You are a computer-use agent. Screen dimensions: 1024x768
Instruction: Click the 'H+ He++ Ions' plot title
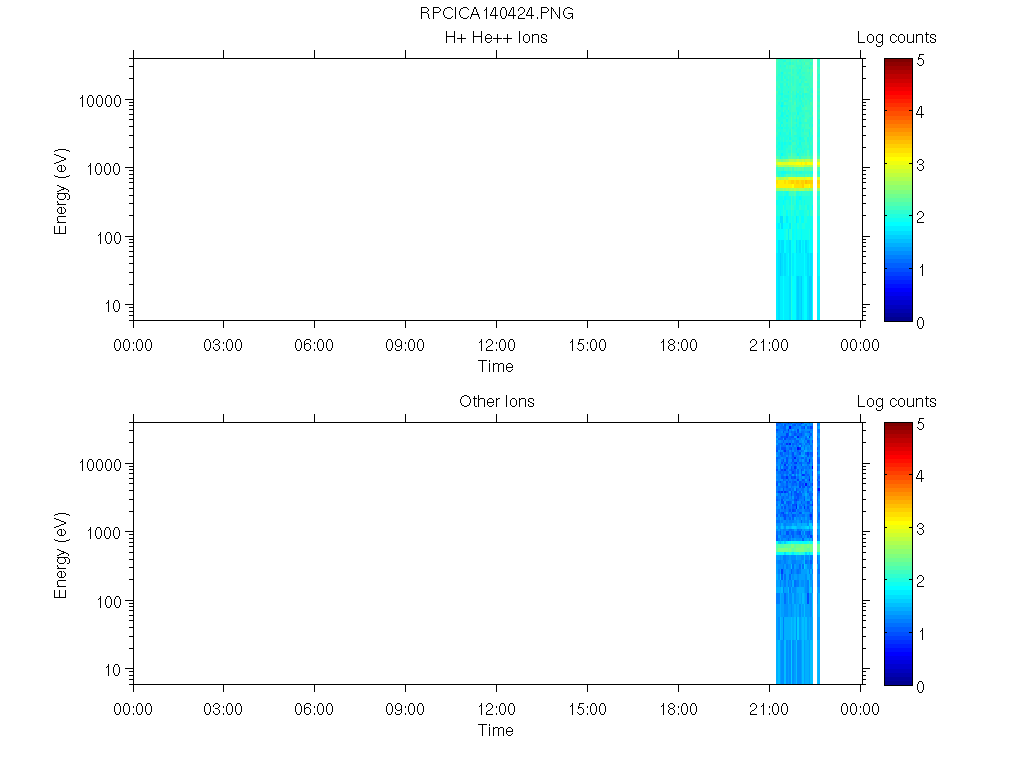click(496, 37)
